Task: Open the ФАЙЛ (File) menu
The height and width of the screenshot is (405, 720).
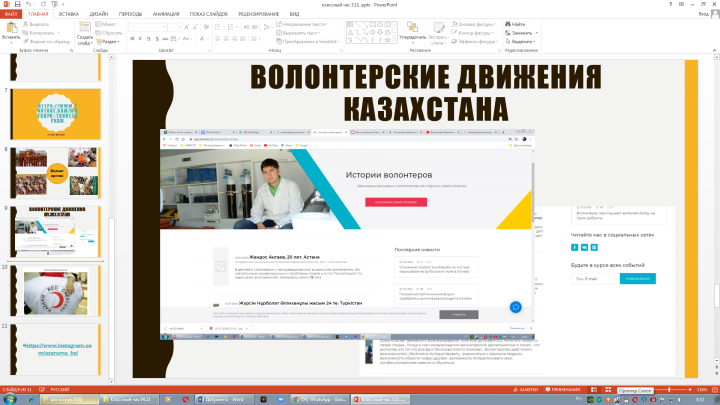Action: pyautogui.click(x=11, y=14)
